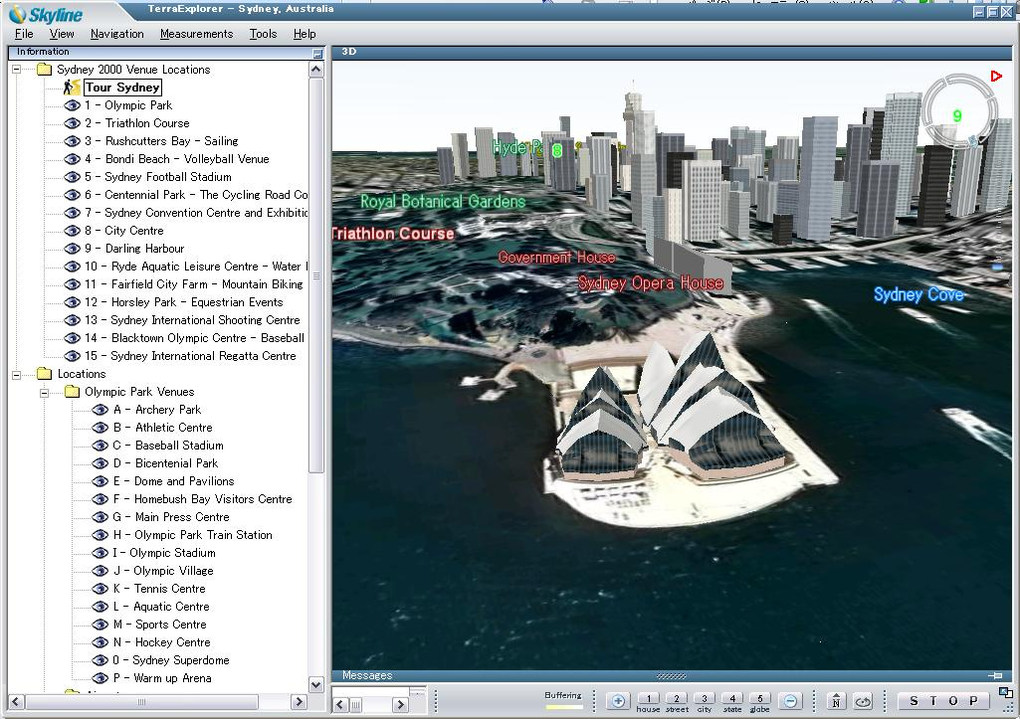Open the Navigation menu

coord(117,34)
